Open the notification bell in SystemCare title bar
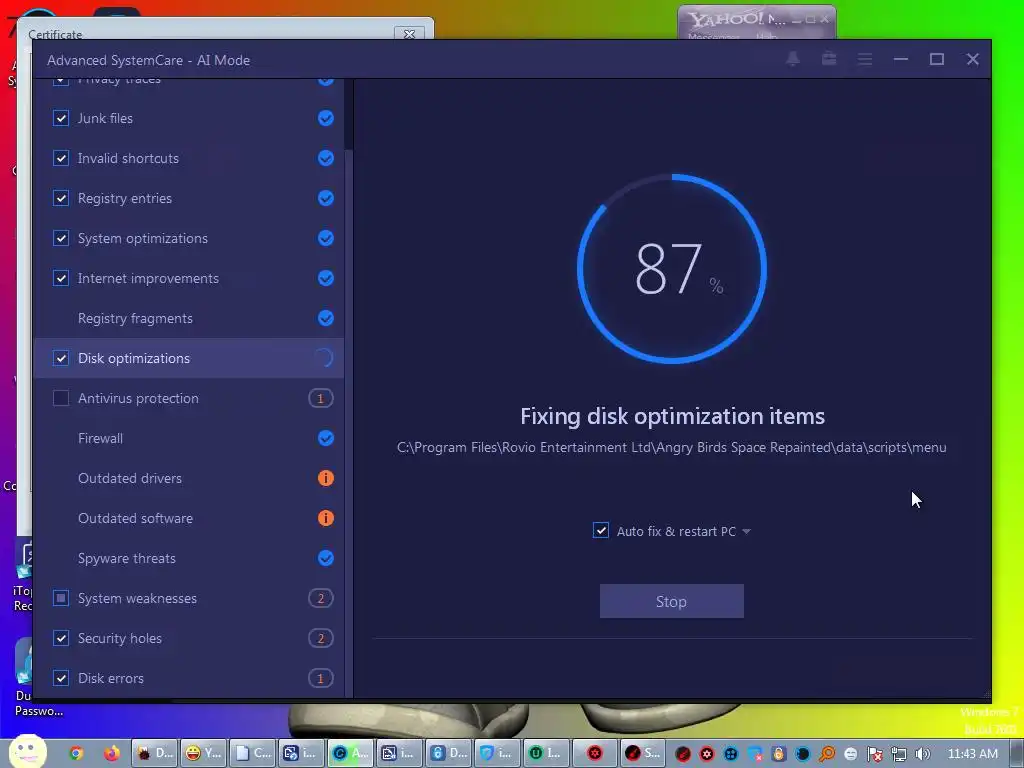Viewport: 1024px width, 768px height. click(x=793, y=59)
